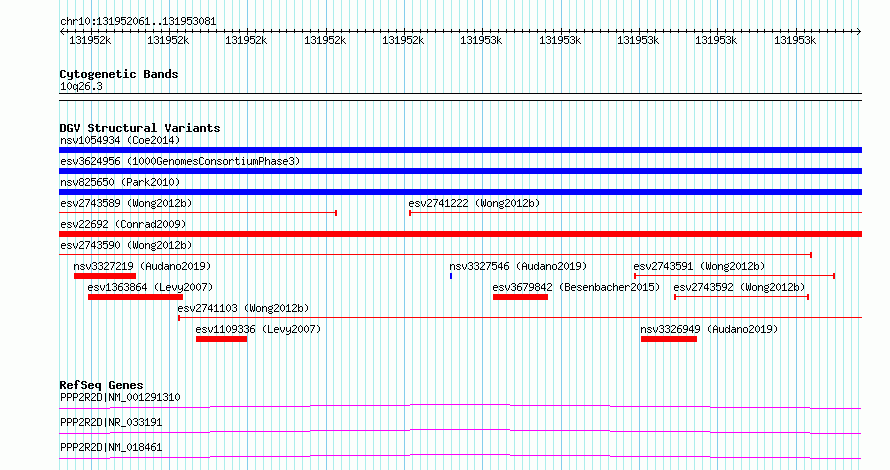Open the esv2743589 (Wong2012b) variant label
The width and height of the screenshot is (890, 470).
click(126, 203)
